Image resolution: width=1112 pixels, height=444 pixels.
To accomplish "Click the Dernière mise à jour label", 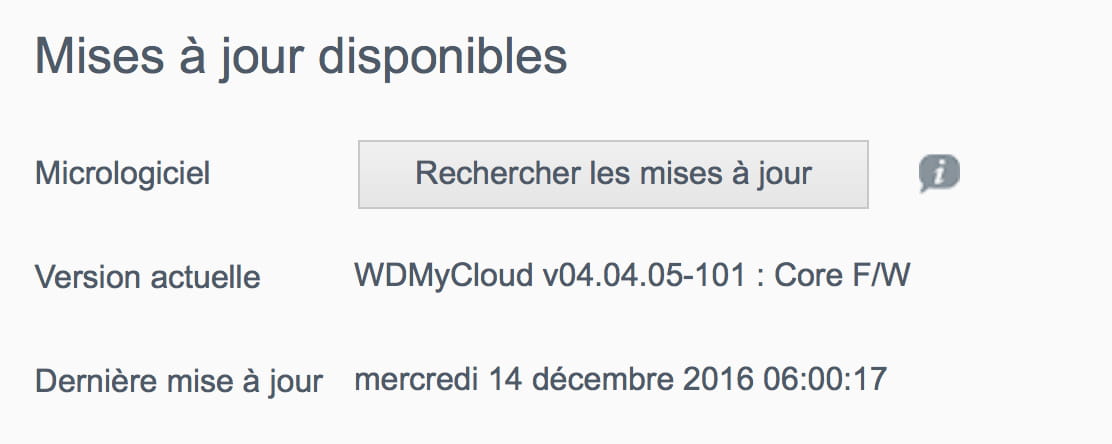I will coord(179,382).
